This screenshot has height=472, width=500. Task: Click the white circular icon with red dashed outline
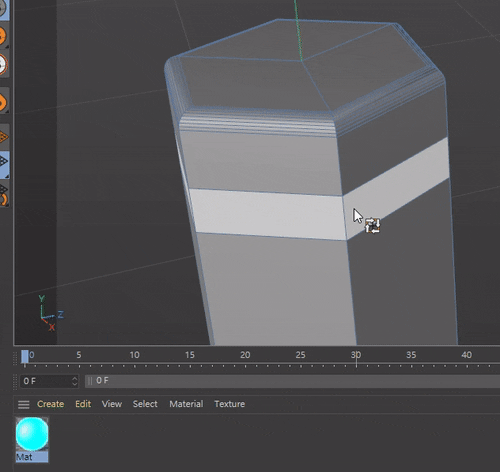tap(3, 64)
